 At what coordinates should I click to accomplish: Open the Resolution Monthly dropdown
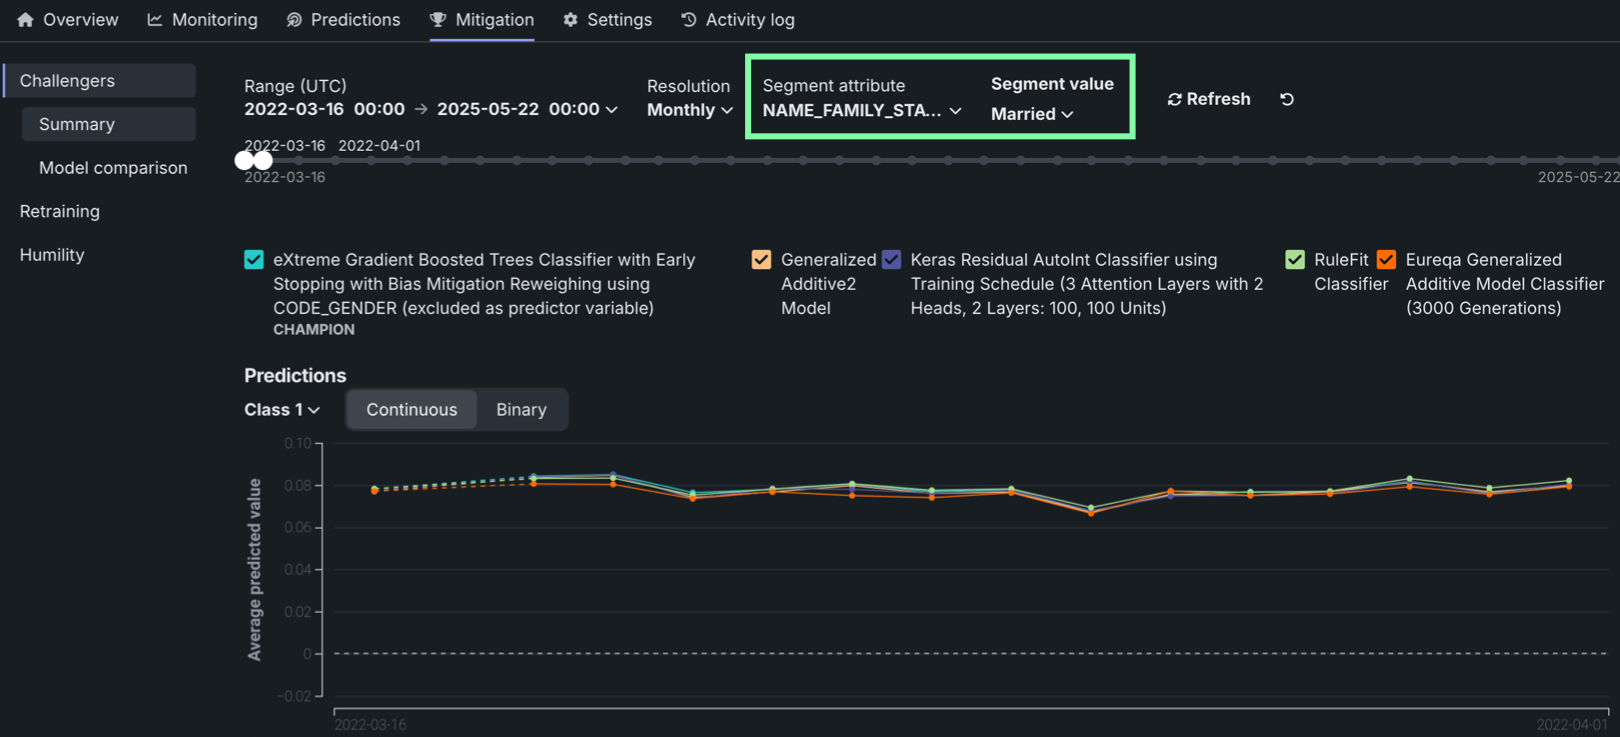[x=690, y=110]
